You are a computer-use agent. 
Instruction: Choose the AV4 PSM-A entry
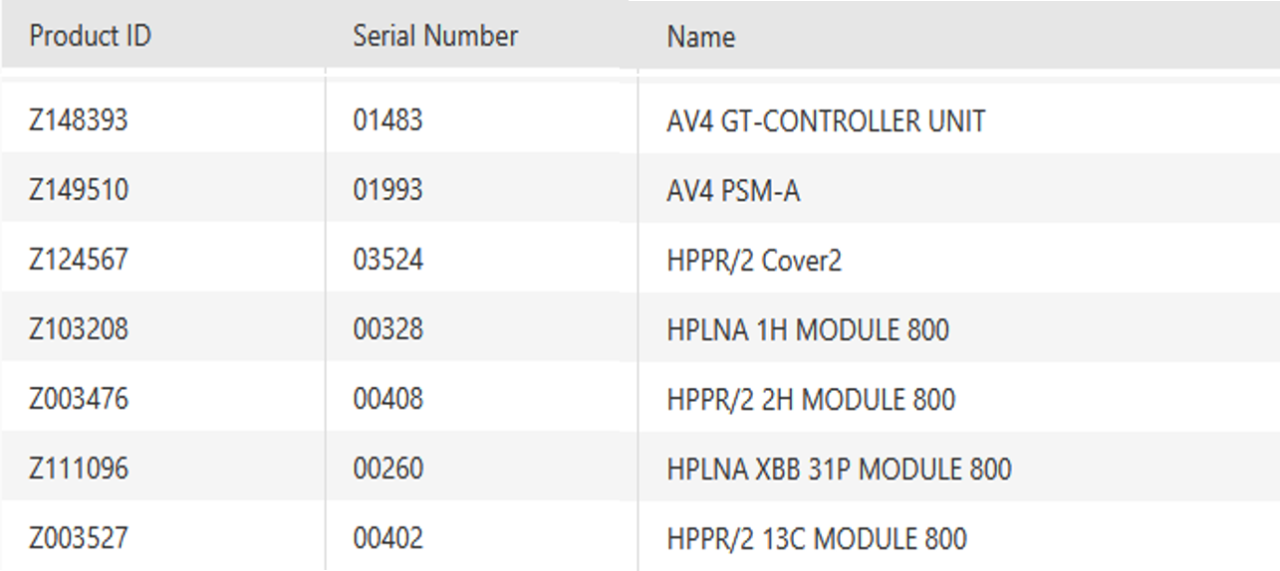(x=733, y=190)
